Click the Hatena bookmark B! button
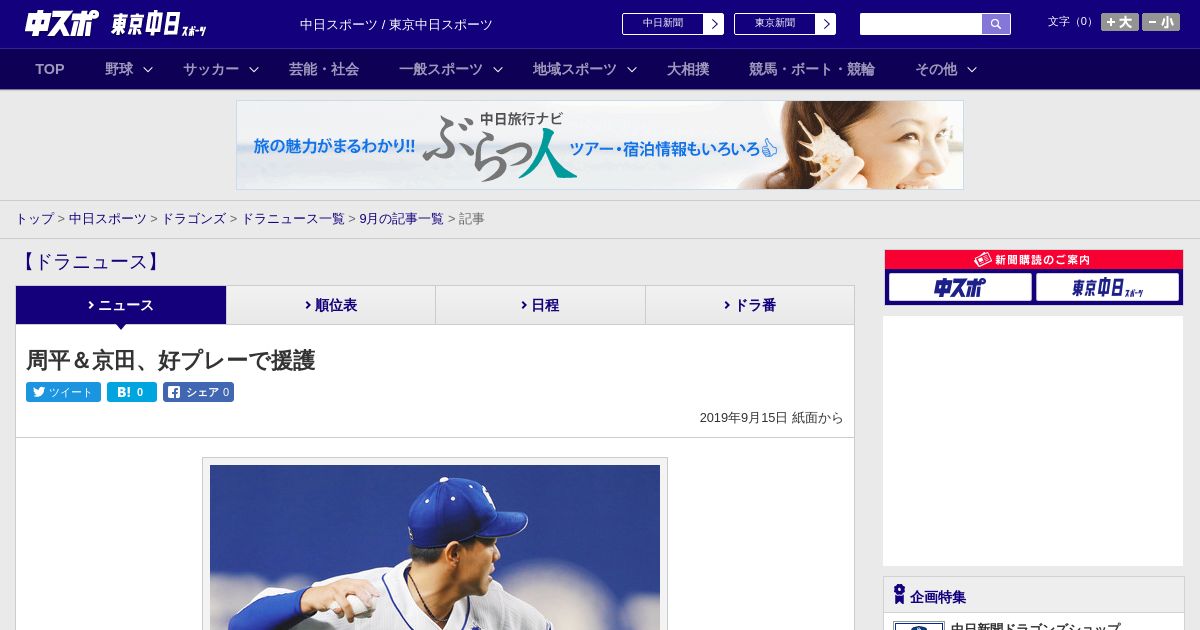1200x630 pixels. point(132,392)
